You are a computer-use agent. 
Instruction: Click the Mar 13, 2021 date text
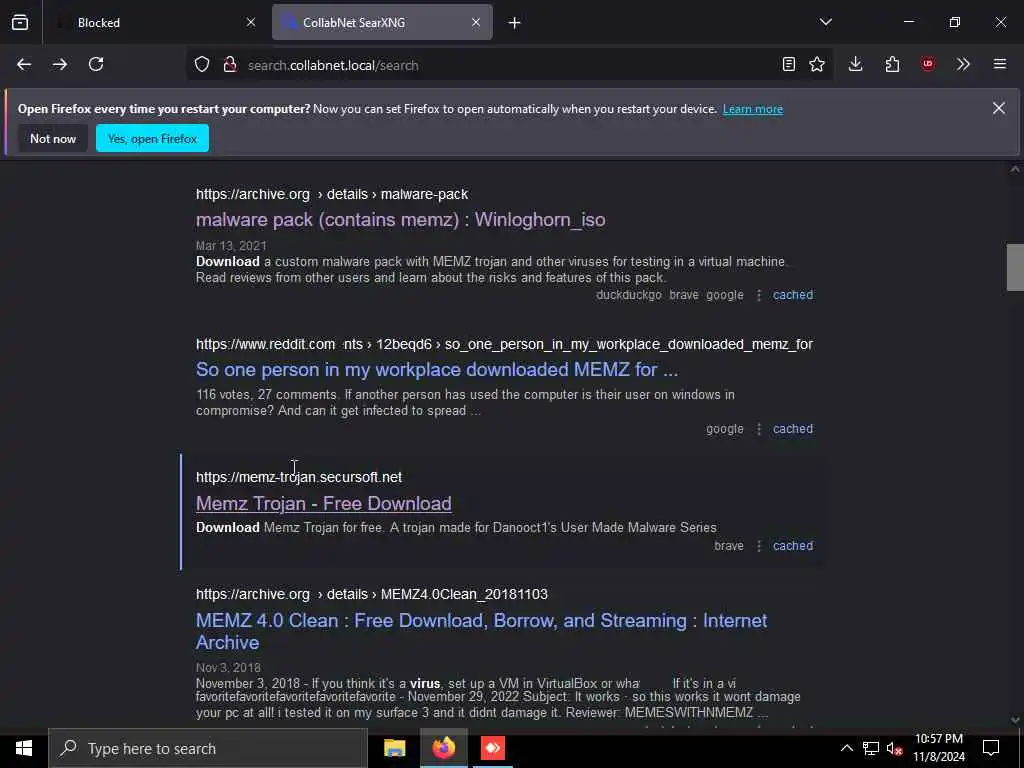(231, 246)
